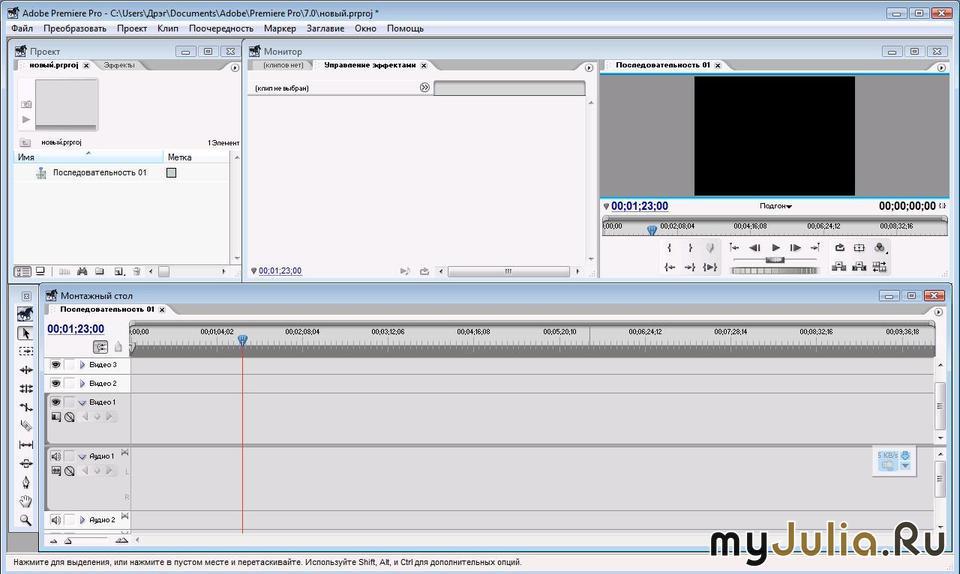The height and width of the screenshot is (574, 960).
Task: Select the Rate Stretch tool
Action: point(26,407)
